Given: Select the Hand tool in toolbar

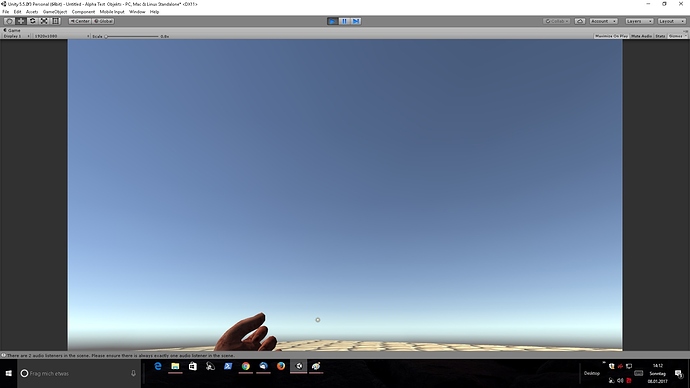Looking at the screenshot, I should (x=9, y=21).
